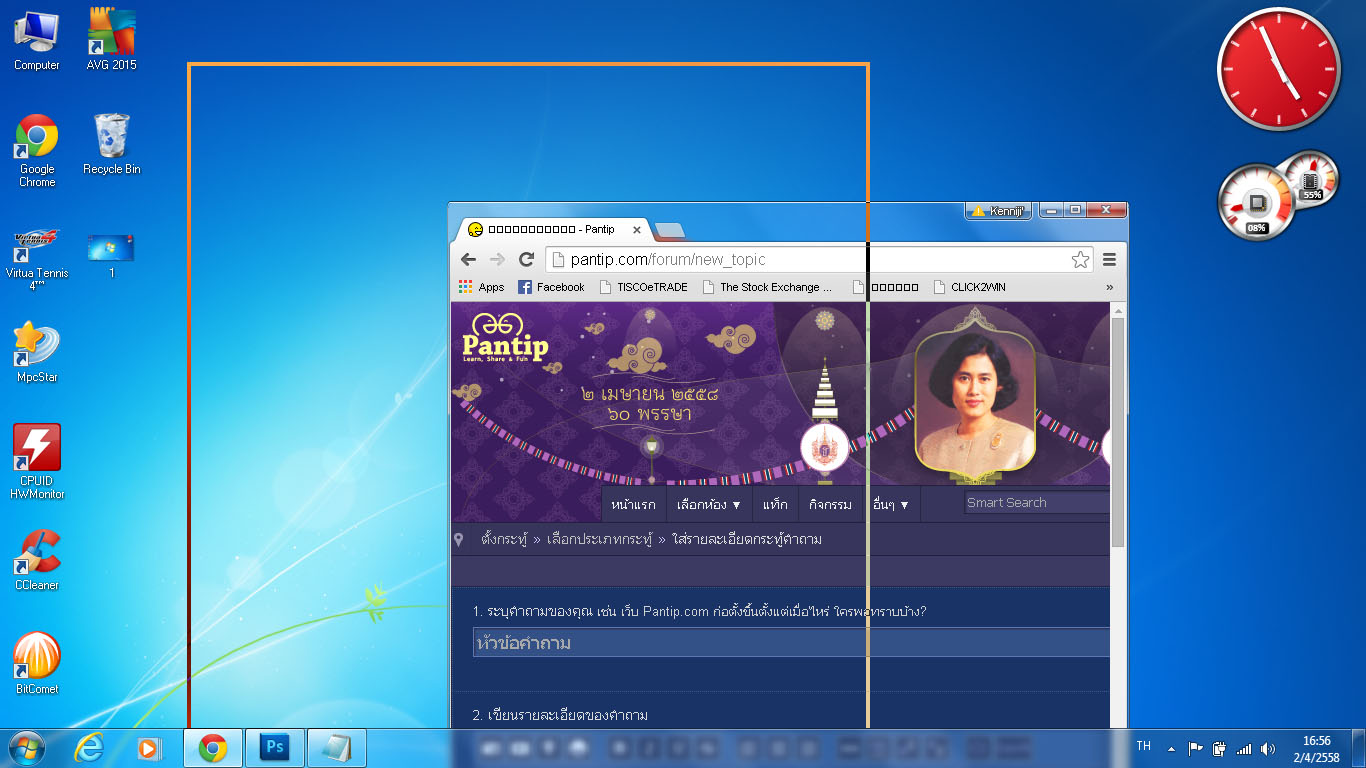
Task: Click the ใส่รายละเอียดกระทู้คำถาม breadcrumb text
Action: [x=747, y=539]
